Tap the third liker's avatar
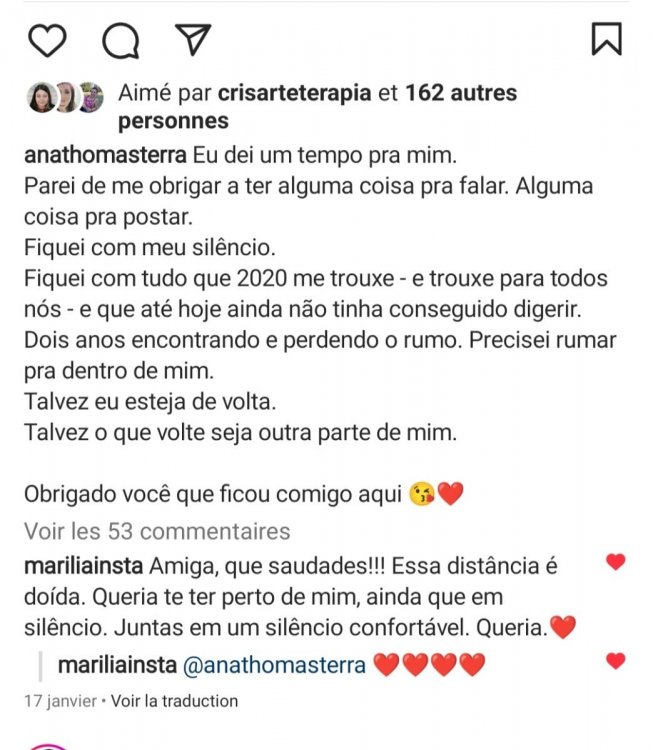653x750 pixels. click(x=91, y=97)
